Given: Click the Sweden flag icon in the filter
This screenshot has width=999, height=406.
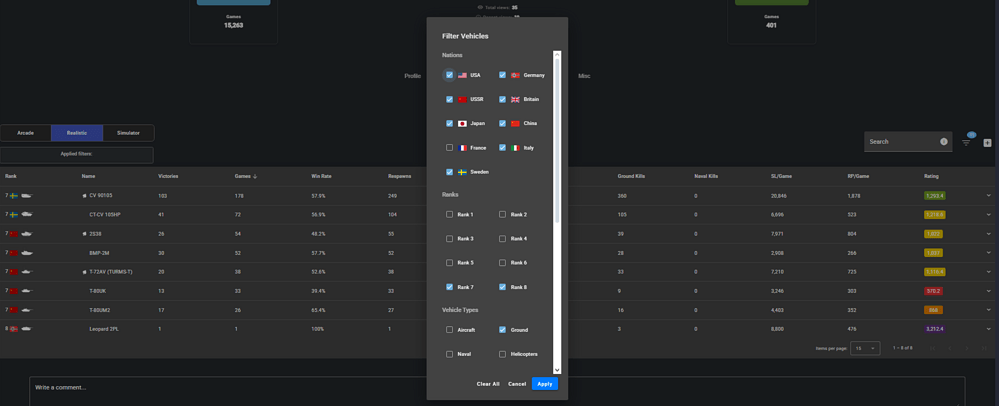Looking at the screenshot, I should pos(462,172).
